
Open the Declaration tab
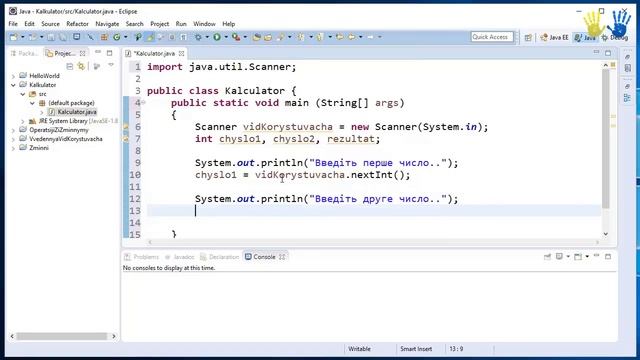coord(220,257)
